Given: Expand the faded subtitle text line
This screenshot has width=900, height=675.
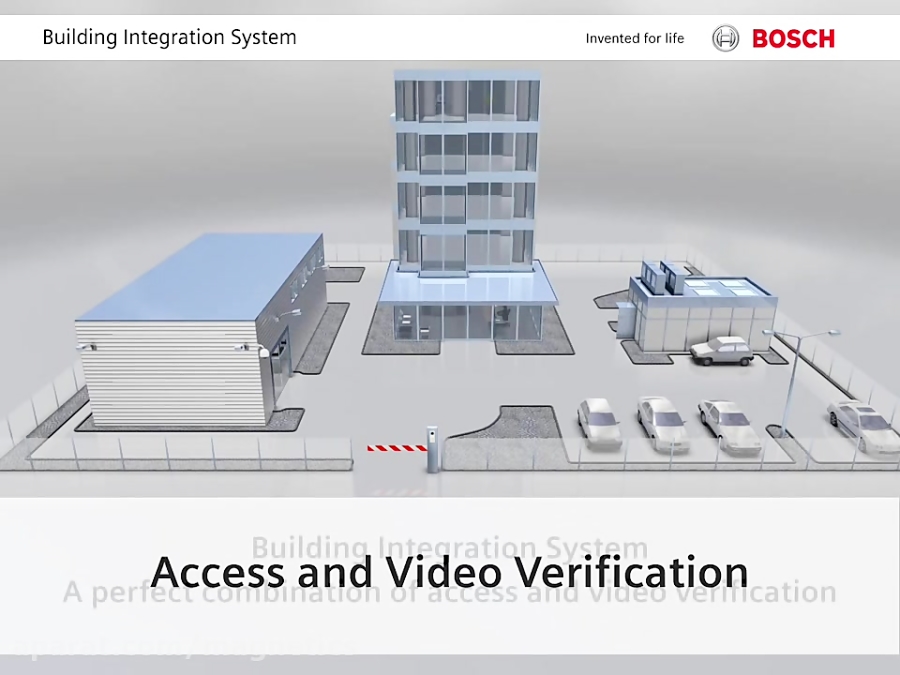Looking at the screenshot, I should (x=449, y=592).
